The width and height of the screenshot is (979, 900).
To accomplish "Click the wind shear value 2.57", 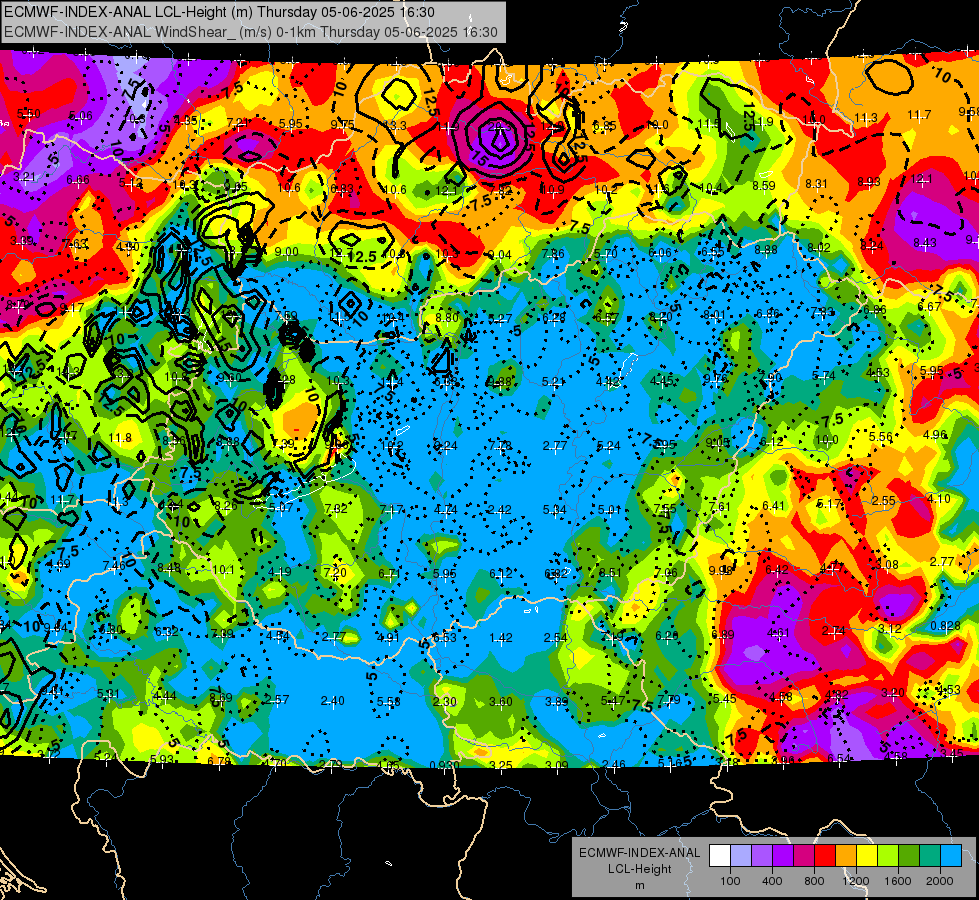I will [277, 700].
